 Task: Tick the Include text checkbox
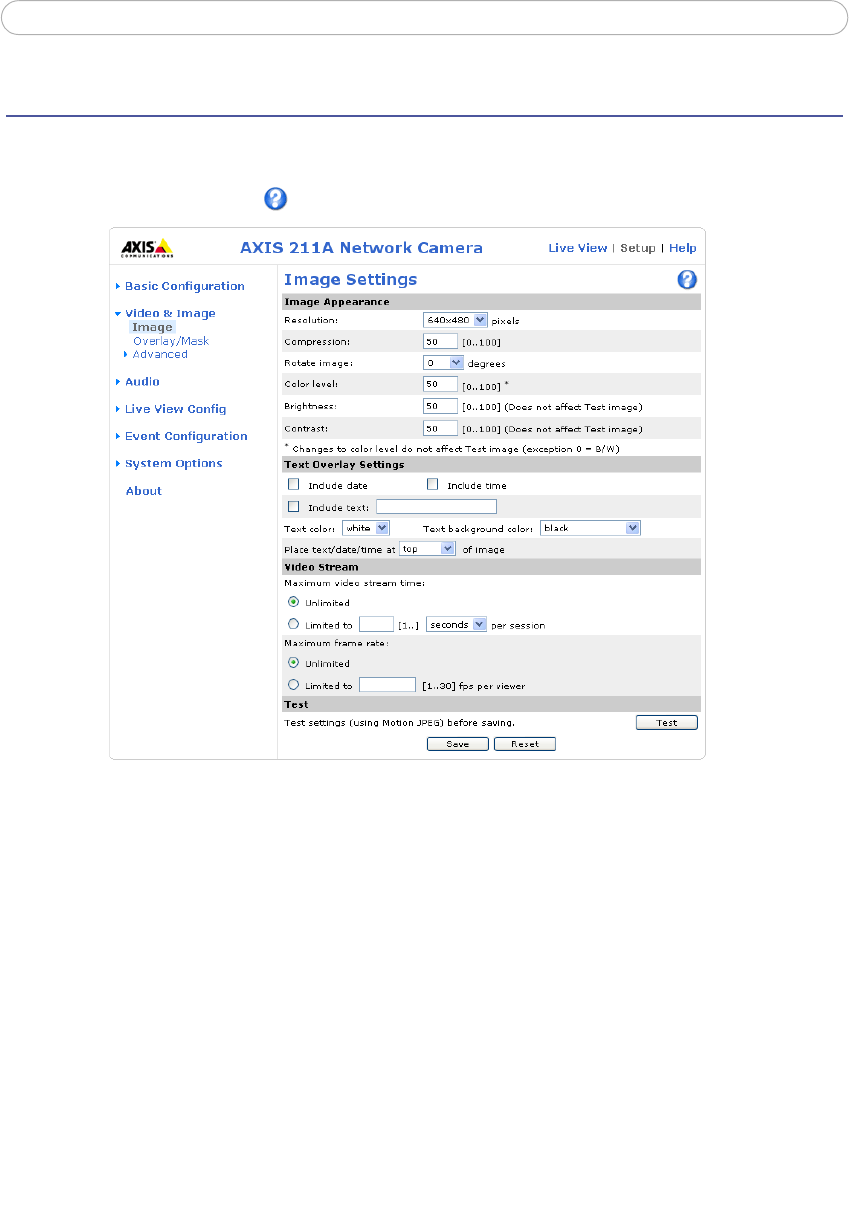click(294, 506)
